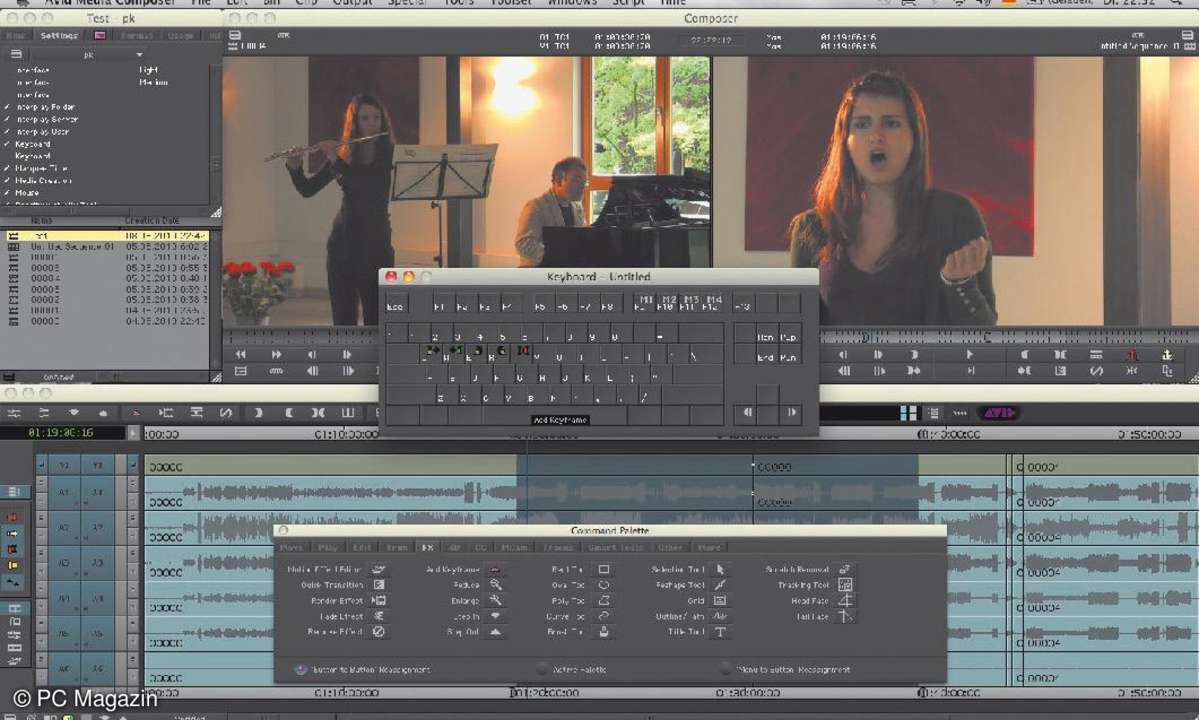Open the Title Tool icon
The width and height of the screenshot is (1199, 720).
tap(720, 632)
